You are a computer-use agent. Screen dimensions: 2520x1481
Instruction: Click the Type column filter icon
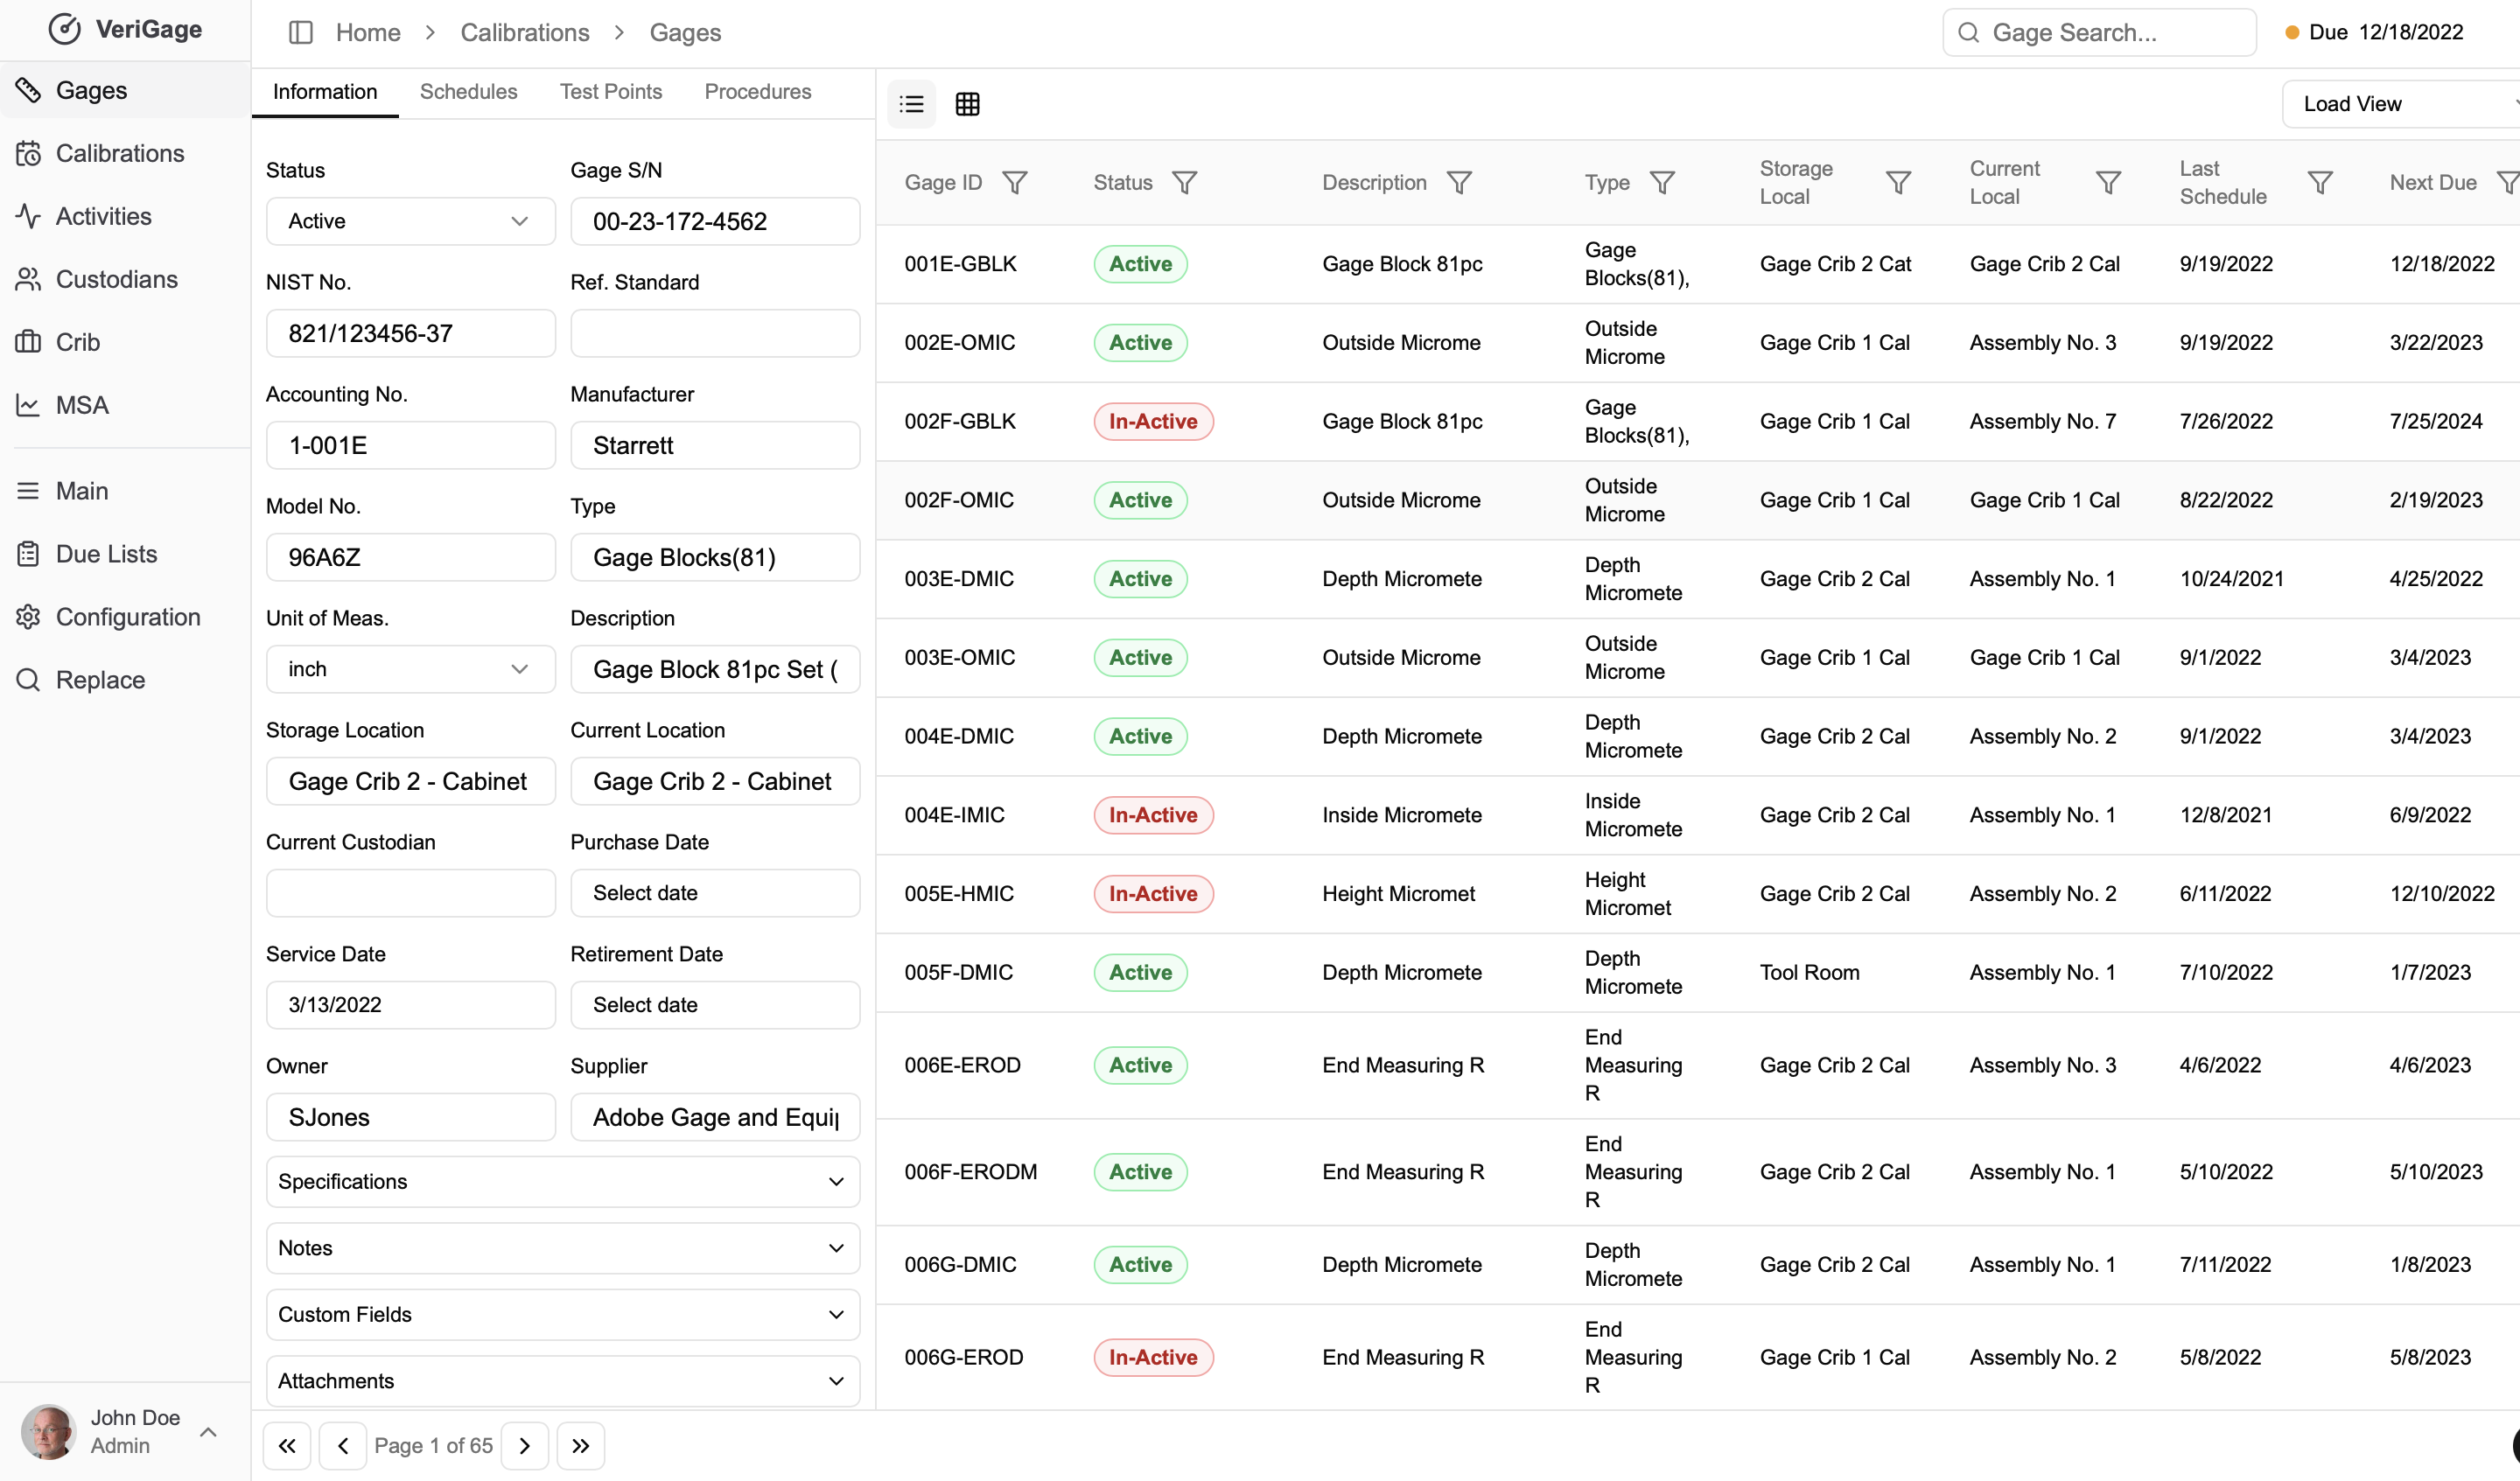click(x=1662, y=183)
